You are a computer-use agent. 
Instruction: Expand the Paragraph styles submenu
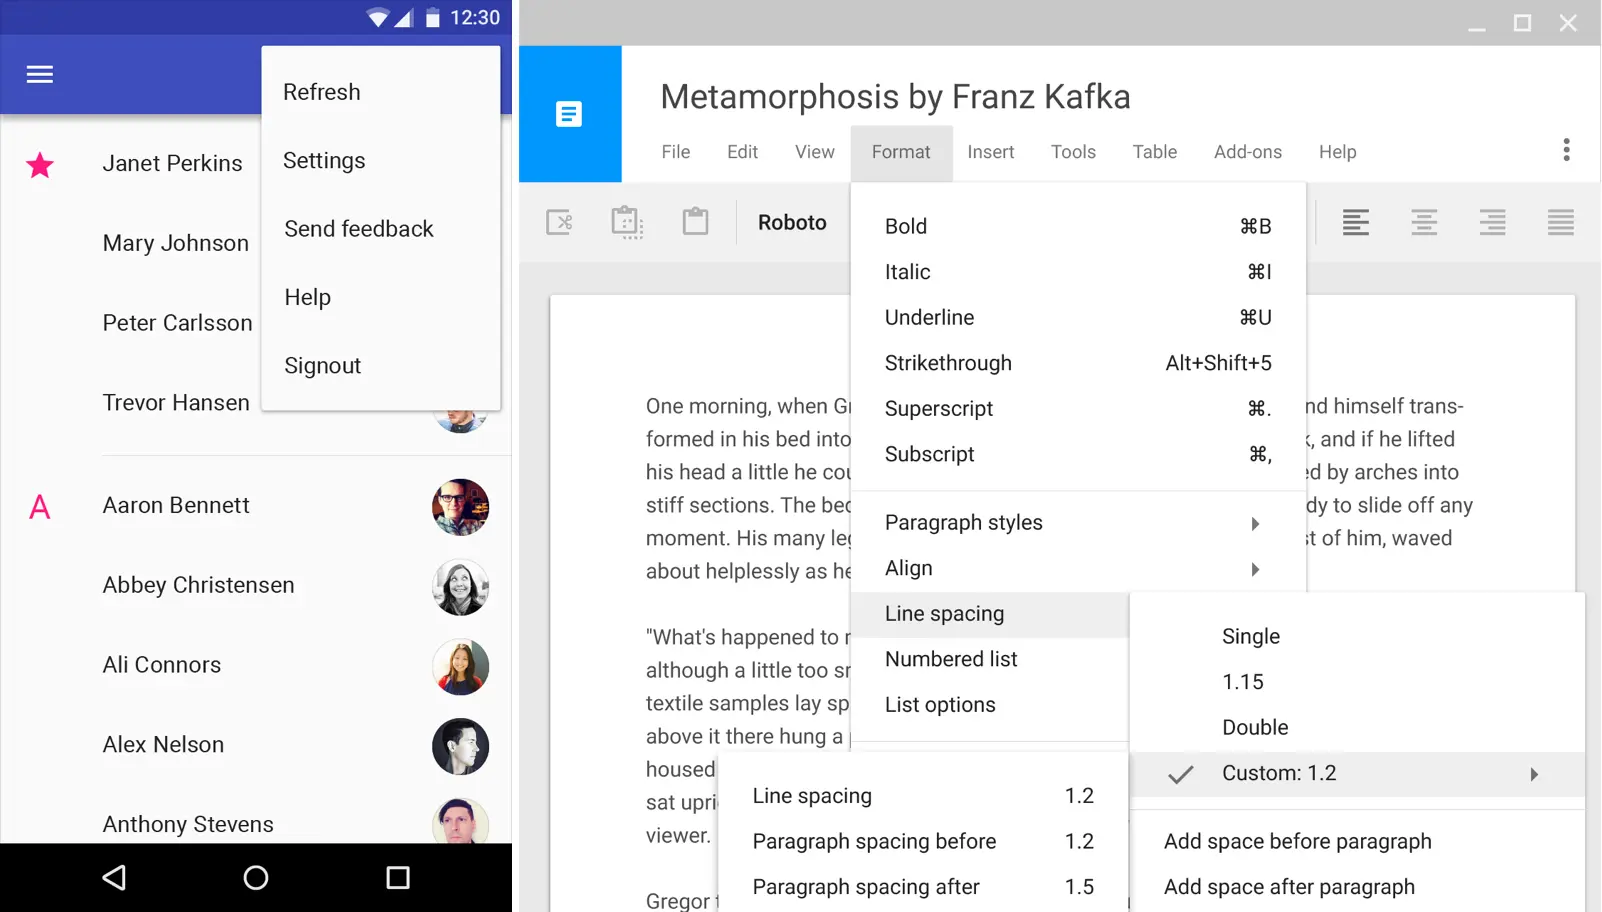(x=1078, y=523)
